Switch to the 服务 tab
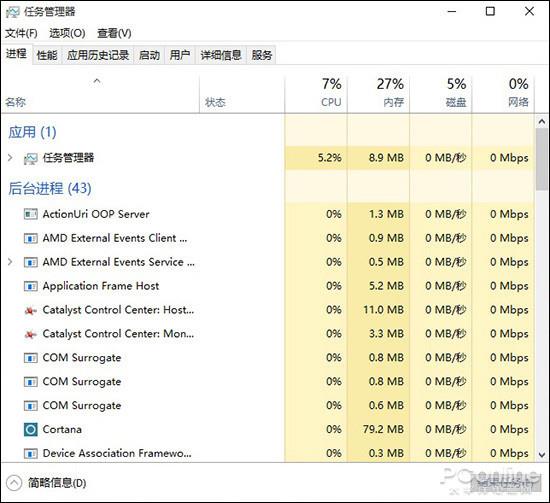 click(262, 55)
